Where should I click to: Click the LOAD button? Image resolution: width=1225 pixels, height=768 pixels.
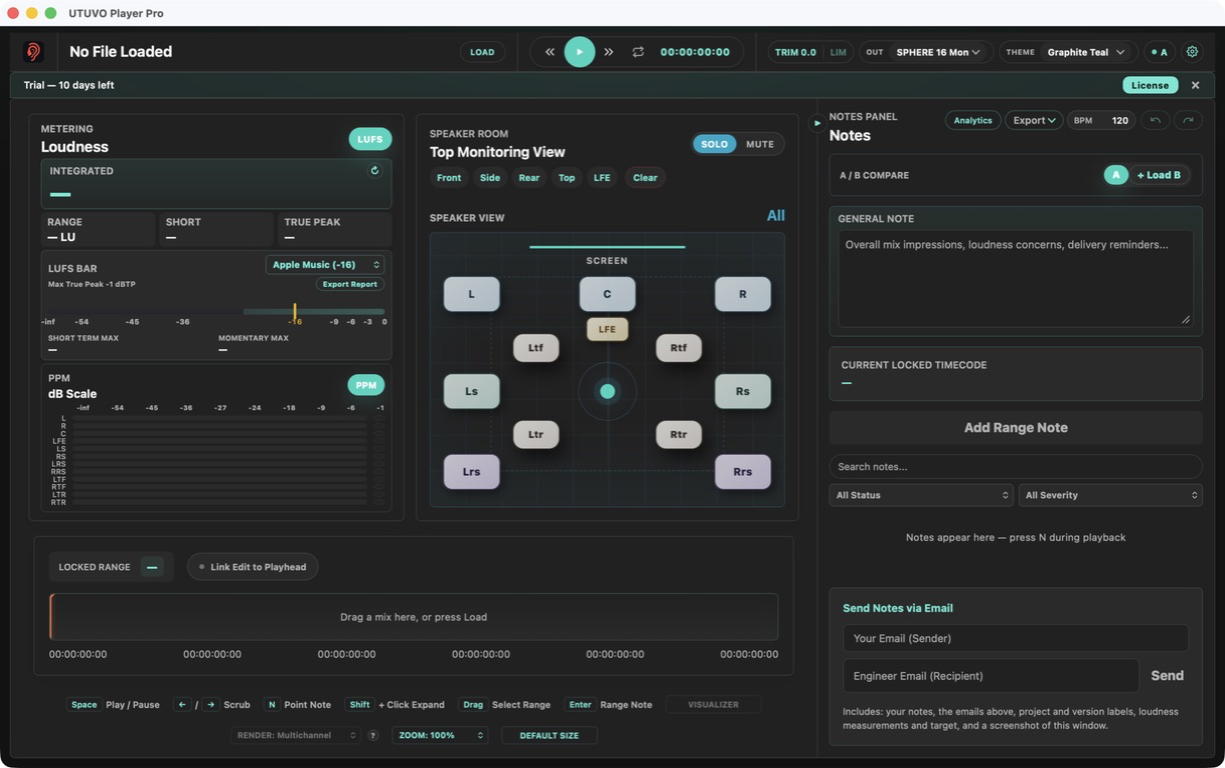coord(482,52)
